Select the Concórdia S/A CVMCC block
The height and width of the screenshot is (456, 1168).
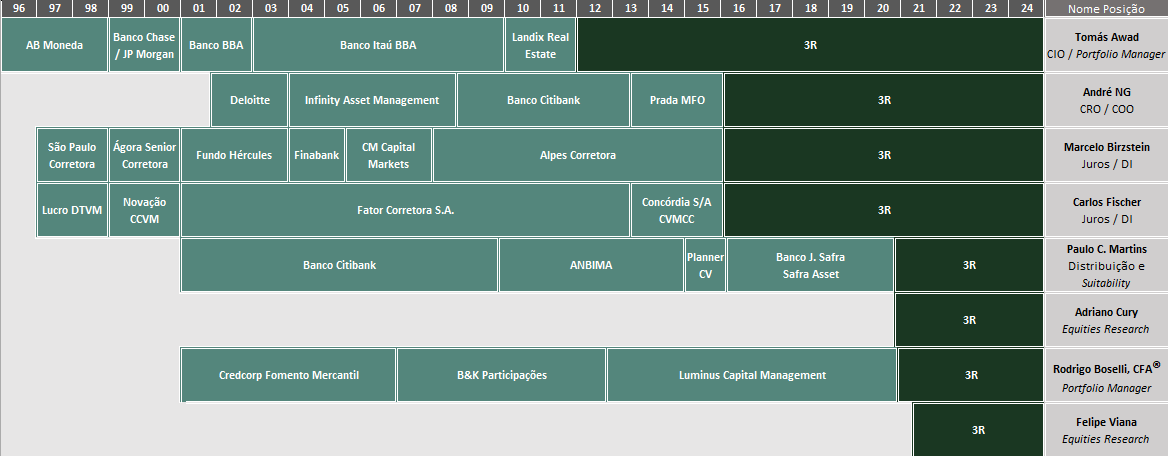(x=677, y=210)
